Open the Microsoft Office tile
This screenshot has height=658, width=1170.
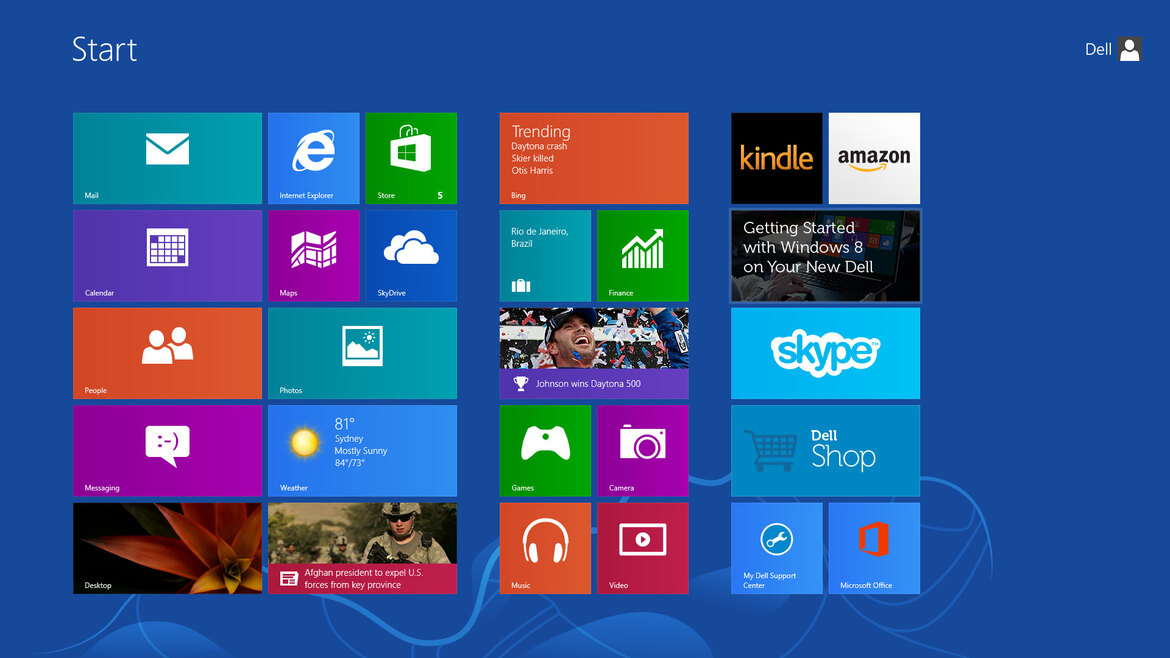874,548
